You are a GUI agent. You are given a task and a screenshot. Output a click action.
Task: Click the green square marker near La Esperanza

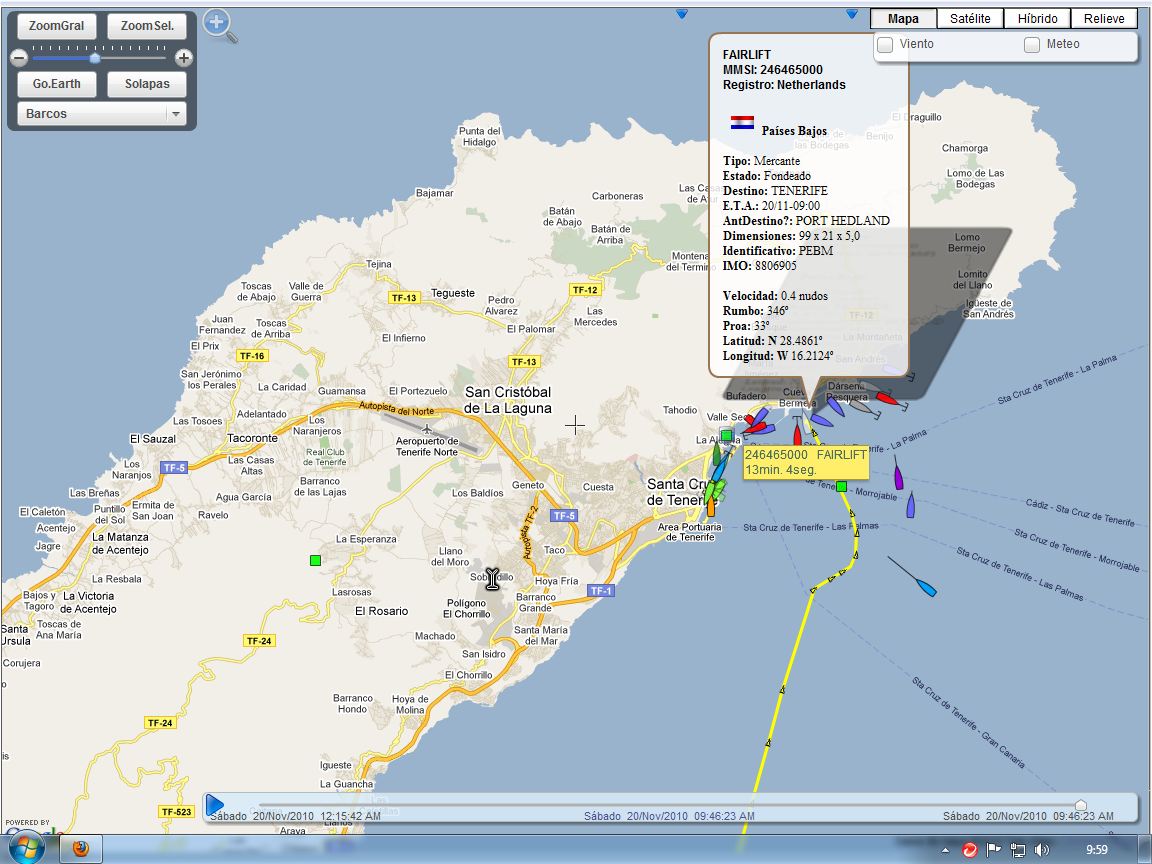[x=315, y=561]
